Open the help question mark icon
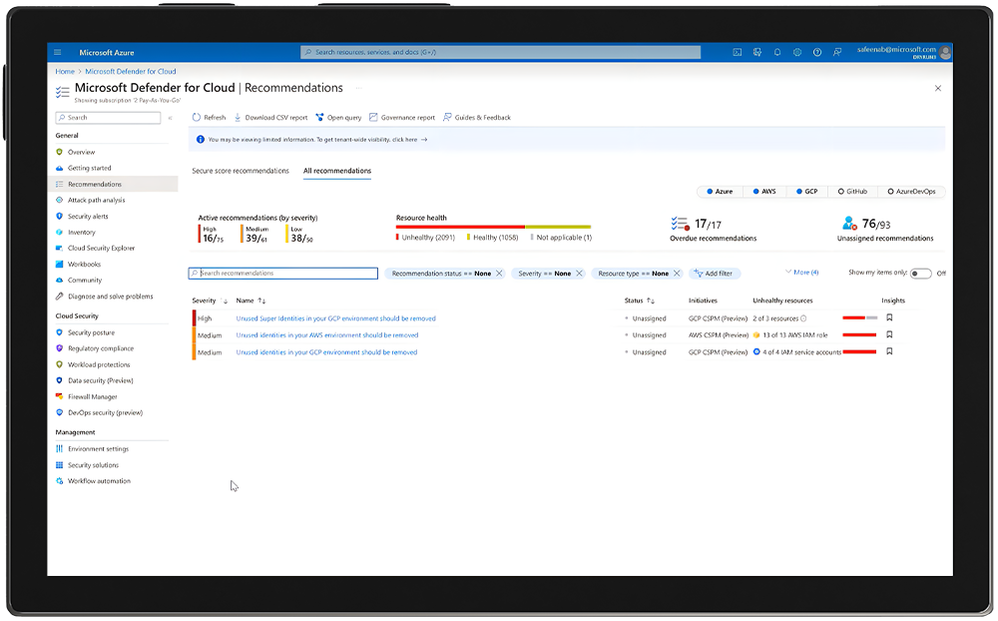 coord(817,52)
